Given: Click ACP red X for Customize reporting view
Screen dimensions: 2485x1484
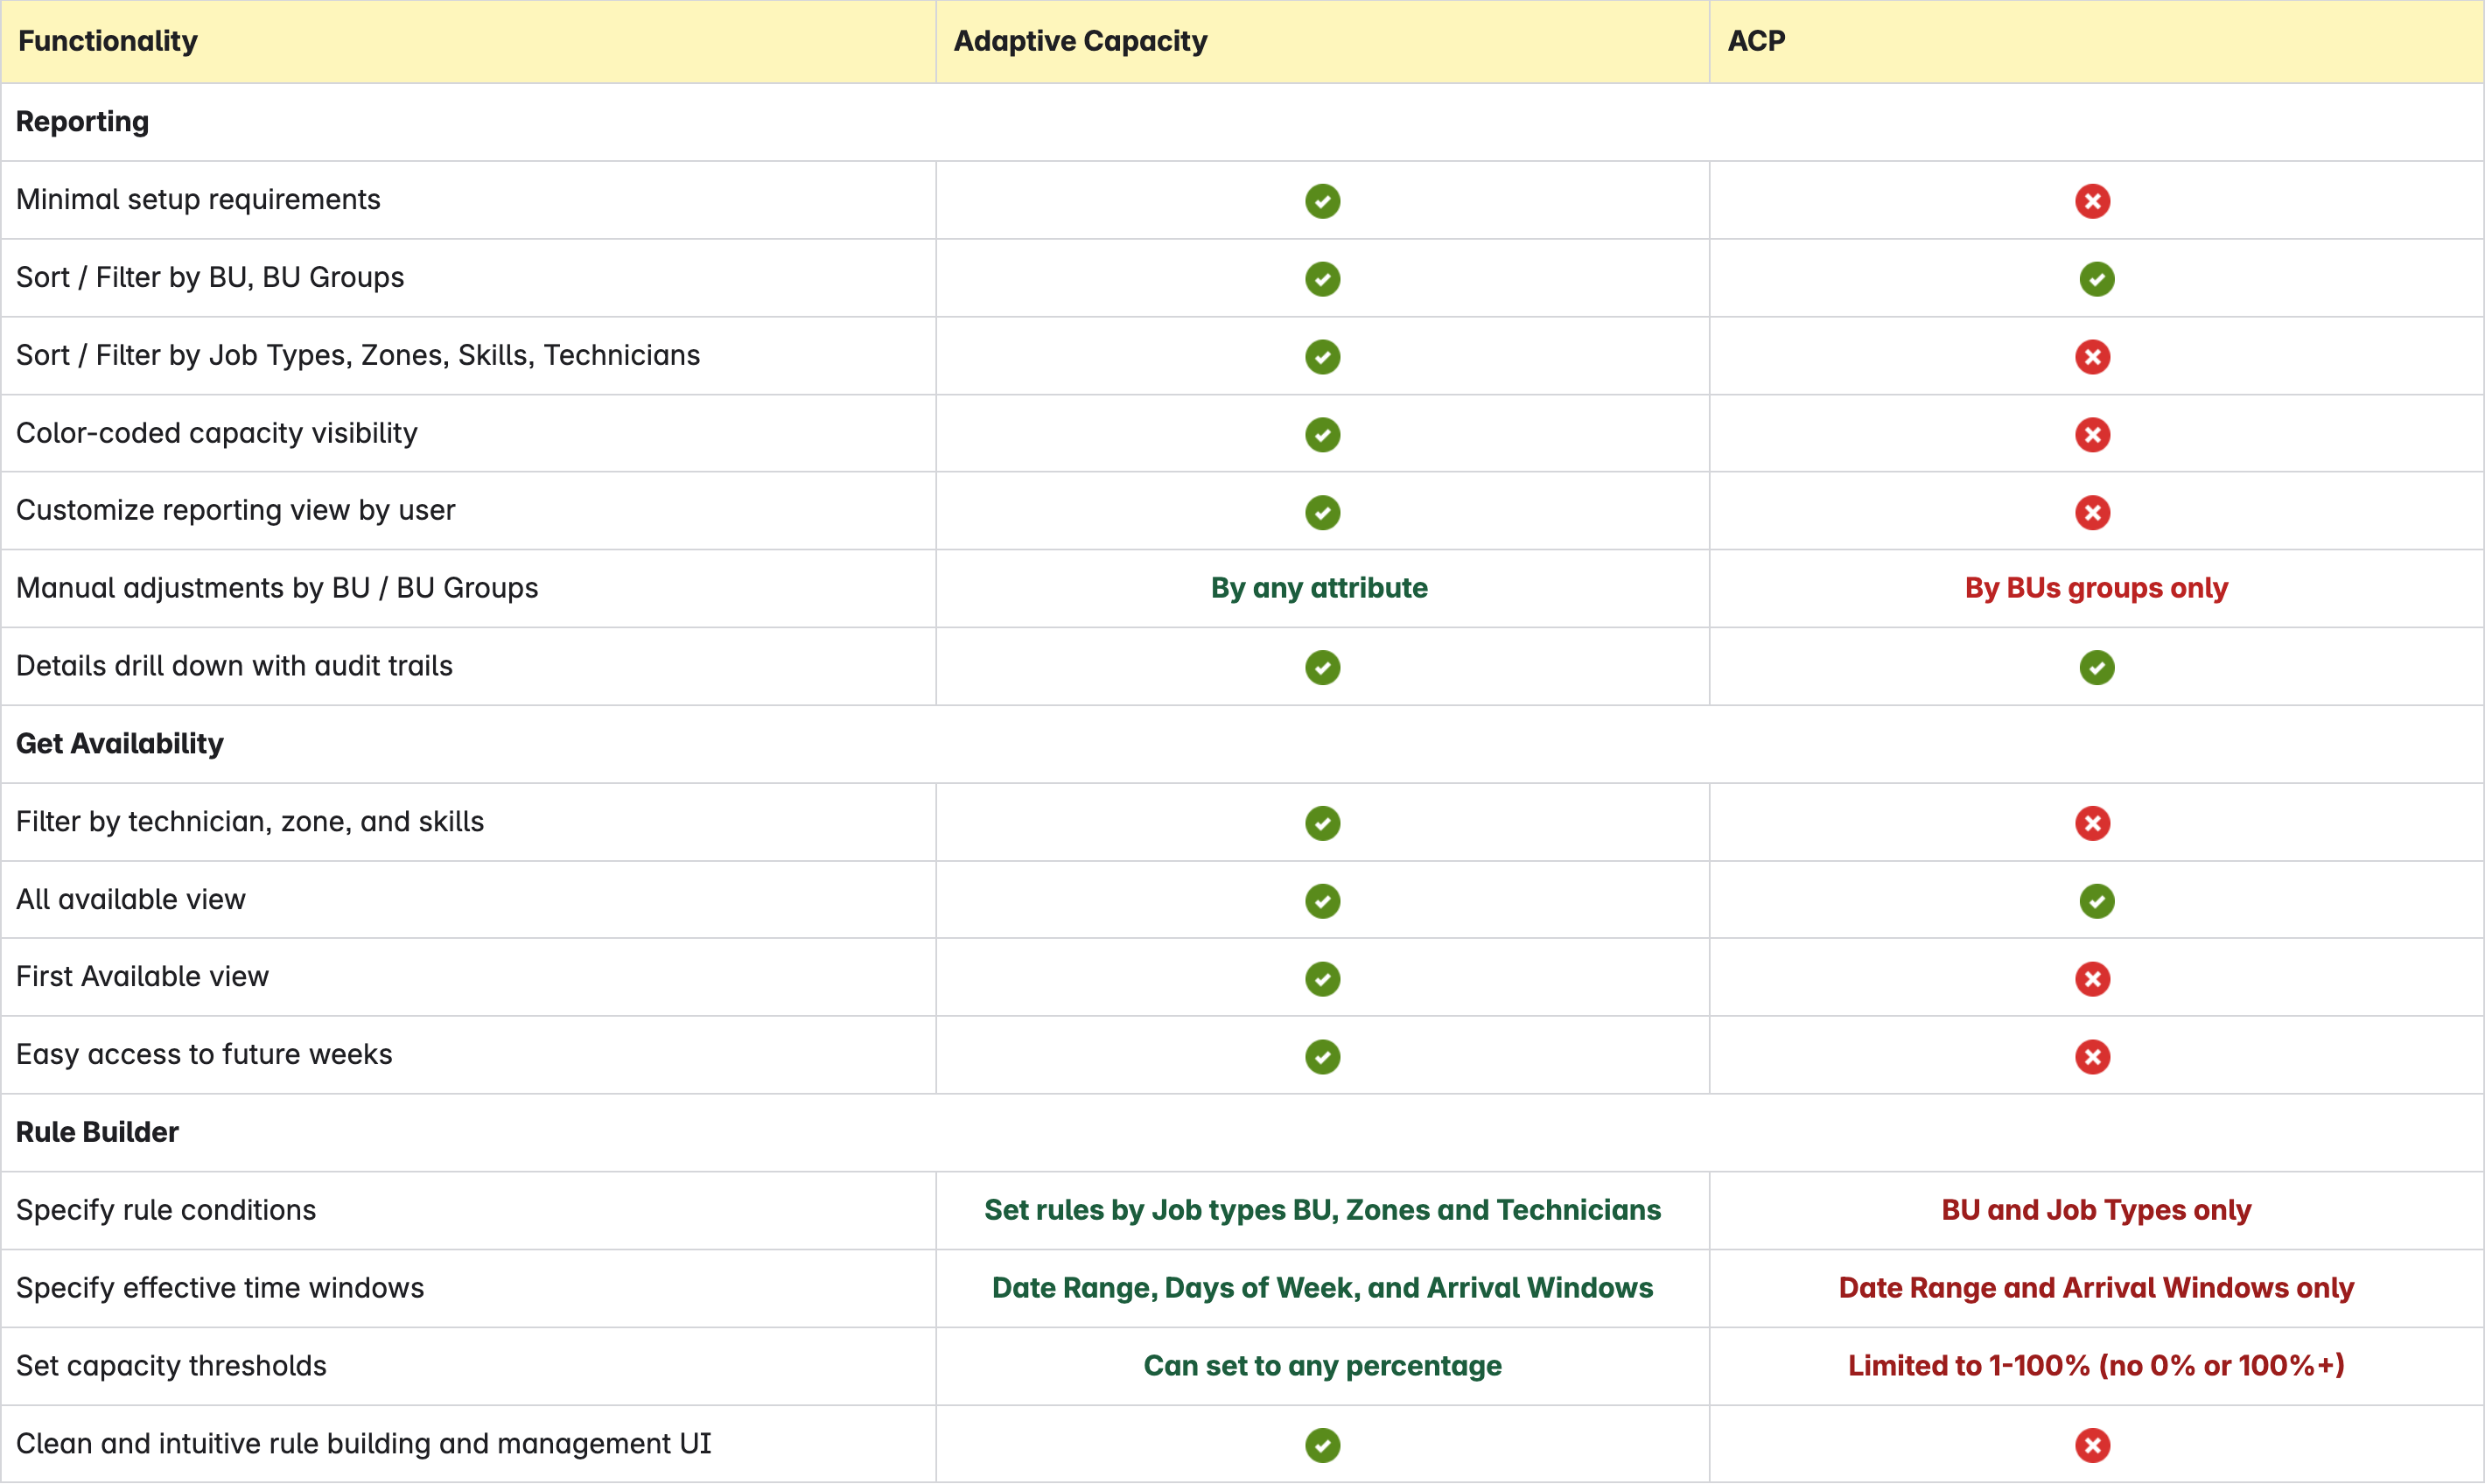Looking at the screenshot, I should coord(2092,513).
